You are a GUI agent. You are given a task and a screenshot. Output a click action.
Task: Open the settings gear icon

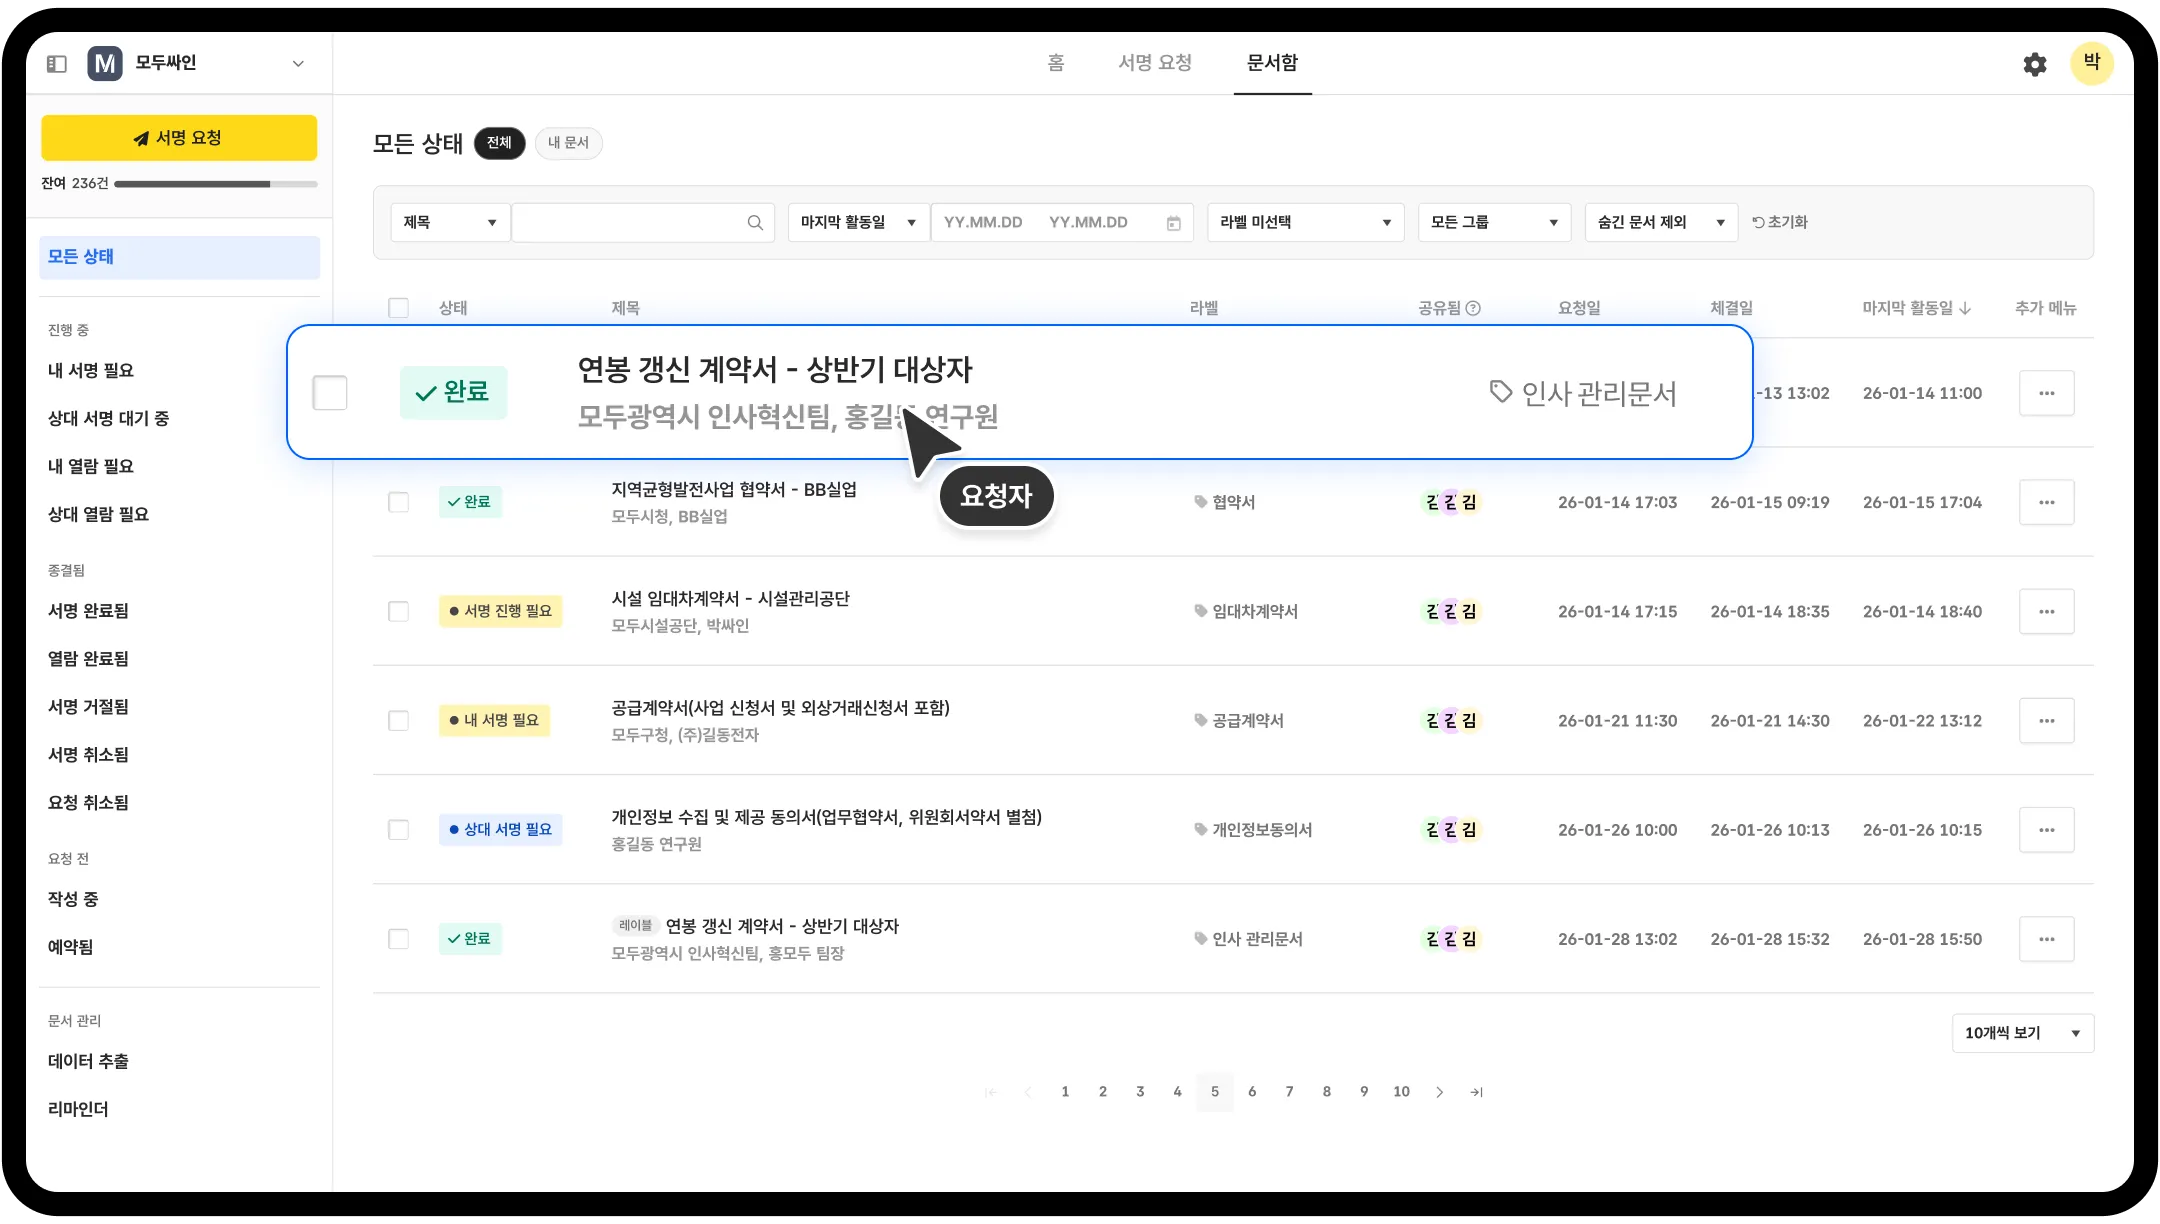(x=2035, y=63)
